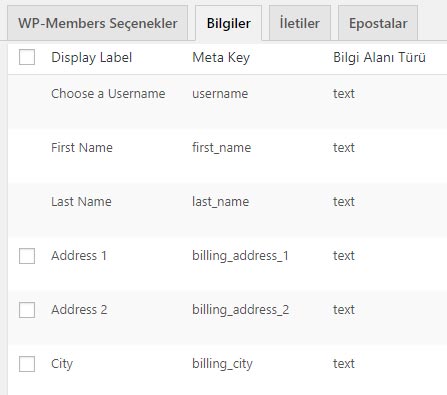Go to the Epostalar tab
This screenshot has width=447, height=395.
(378, 23)
